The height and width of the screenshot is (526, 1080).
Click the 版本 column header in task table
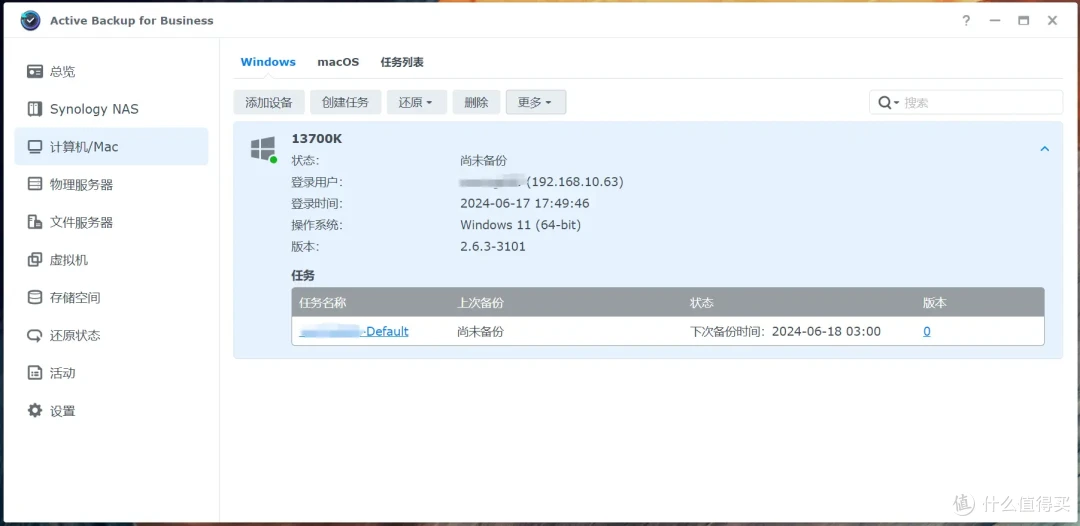point(935,303)
